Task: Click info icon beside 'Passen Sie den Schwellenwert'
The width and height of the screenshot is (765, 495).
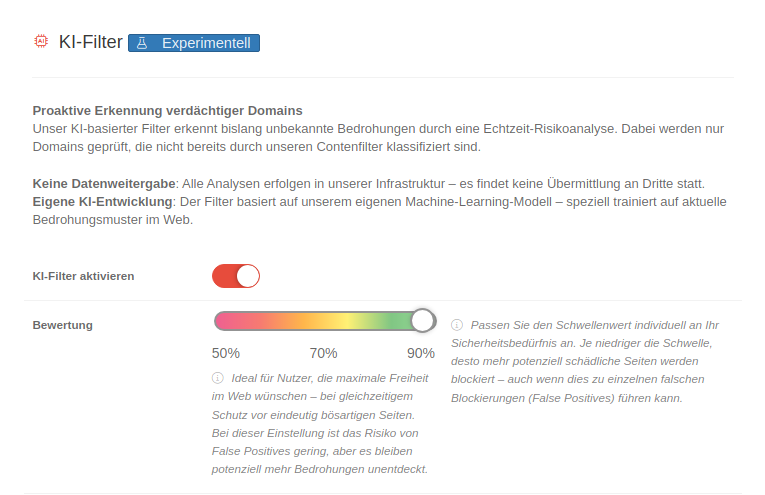Action: point(456,325)
